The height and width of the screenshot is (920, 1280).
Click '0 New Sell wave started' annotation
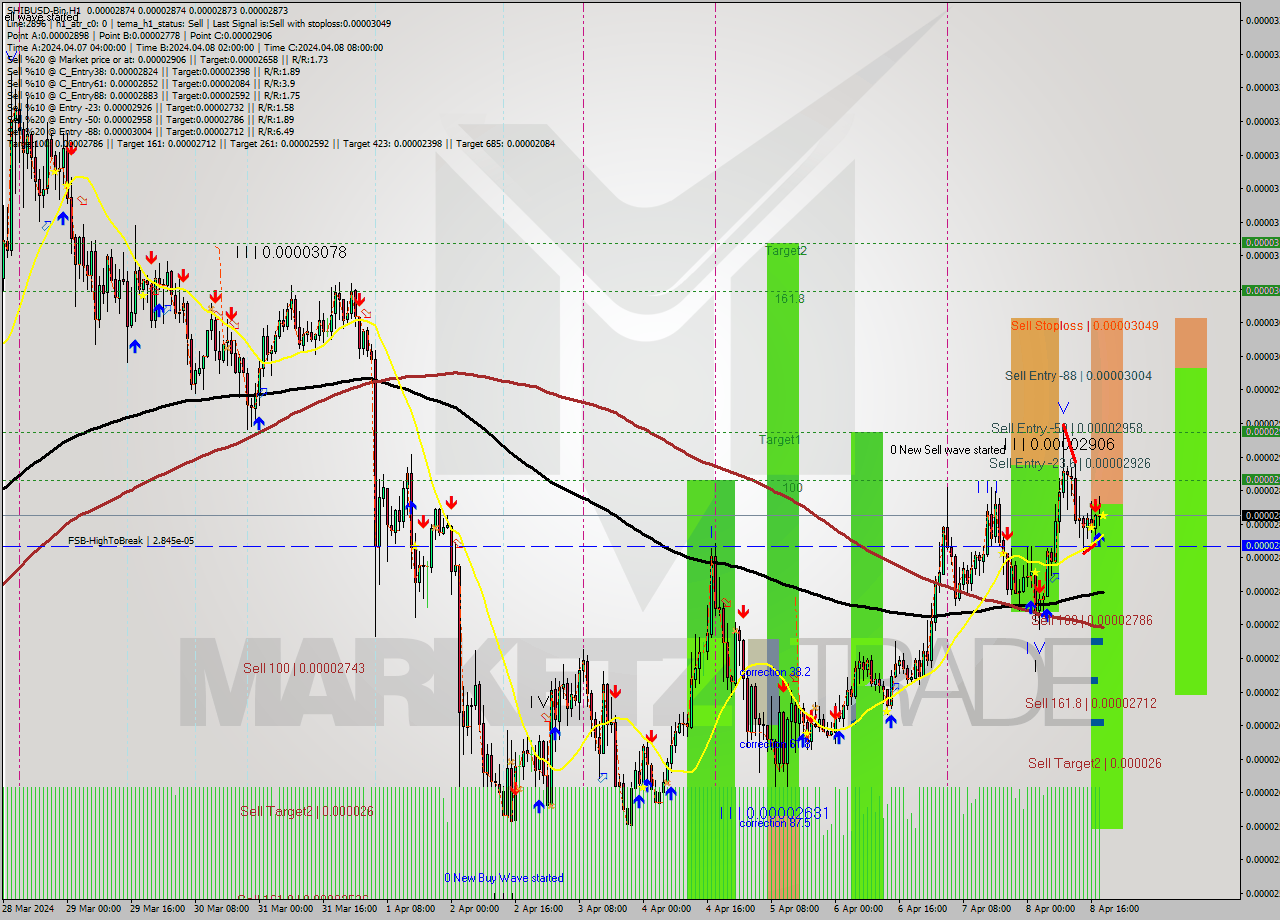[948, 450]
